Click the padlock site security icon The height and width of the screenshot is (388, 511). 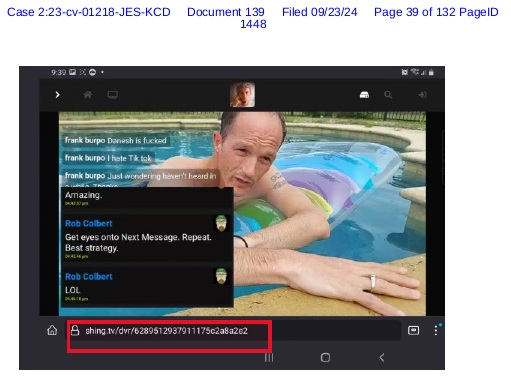[75, 330]
